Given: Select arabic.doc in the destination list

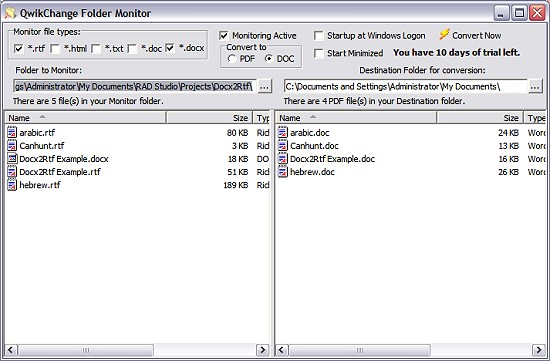Looking at the screenshot, I should [310, 133].
